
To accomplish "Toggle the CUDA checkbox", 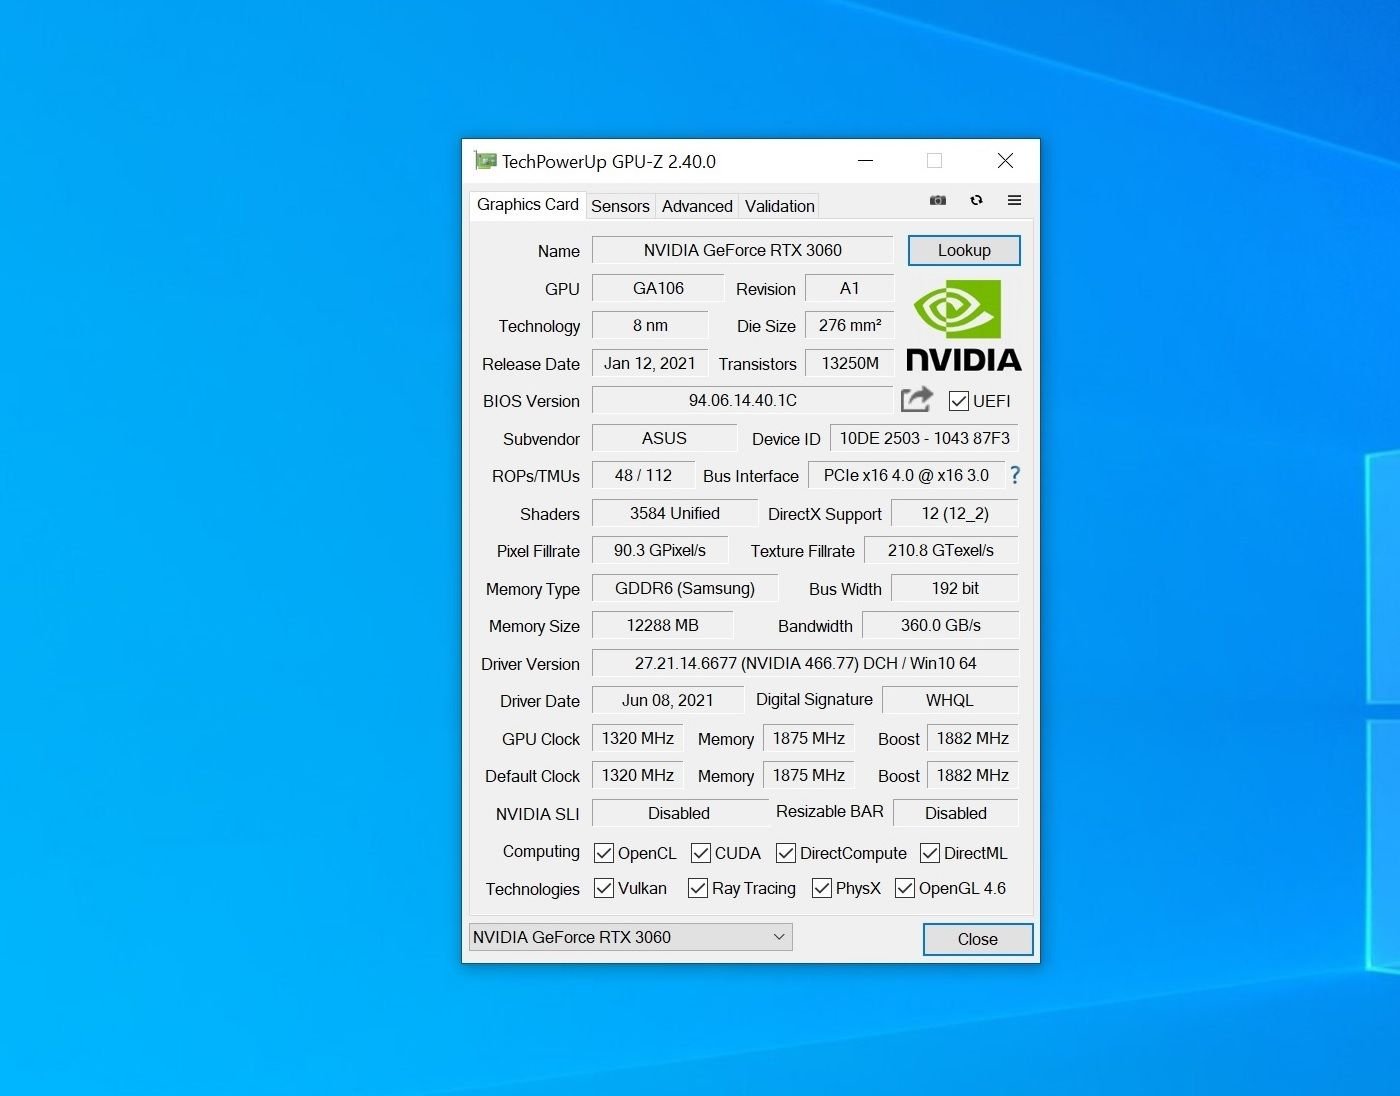I will coord(701,853).
